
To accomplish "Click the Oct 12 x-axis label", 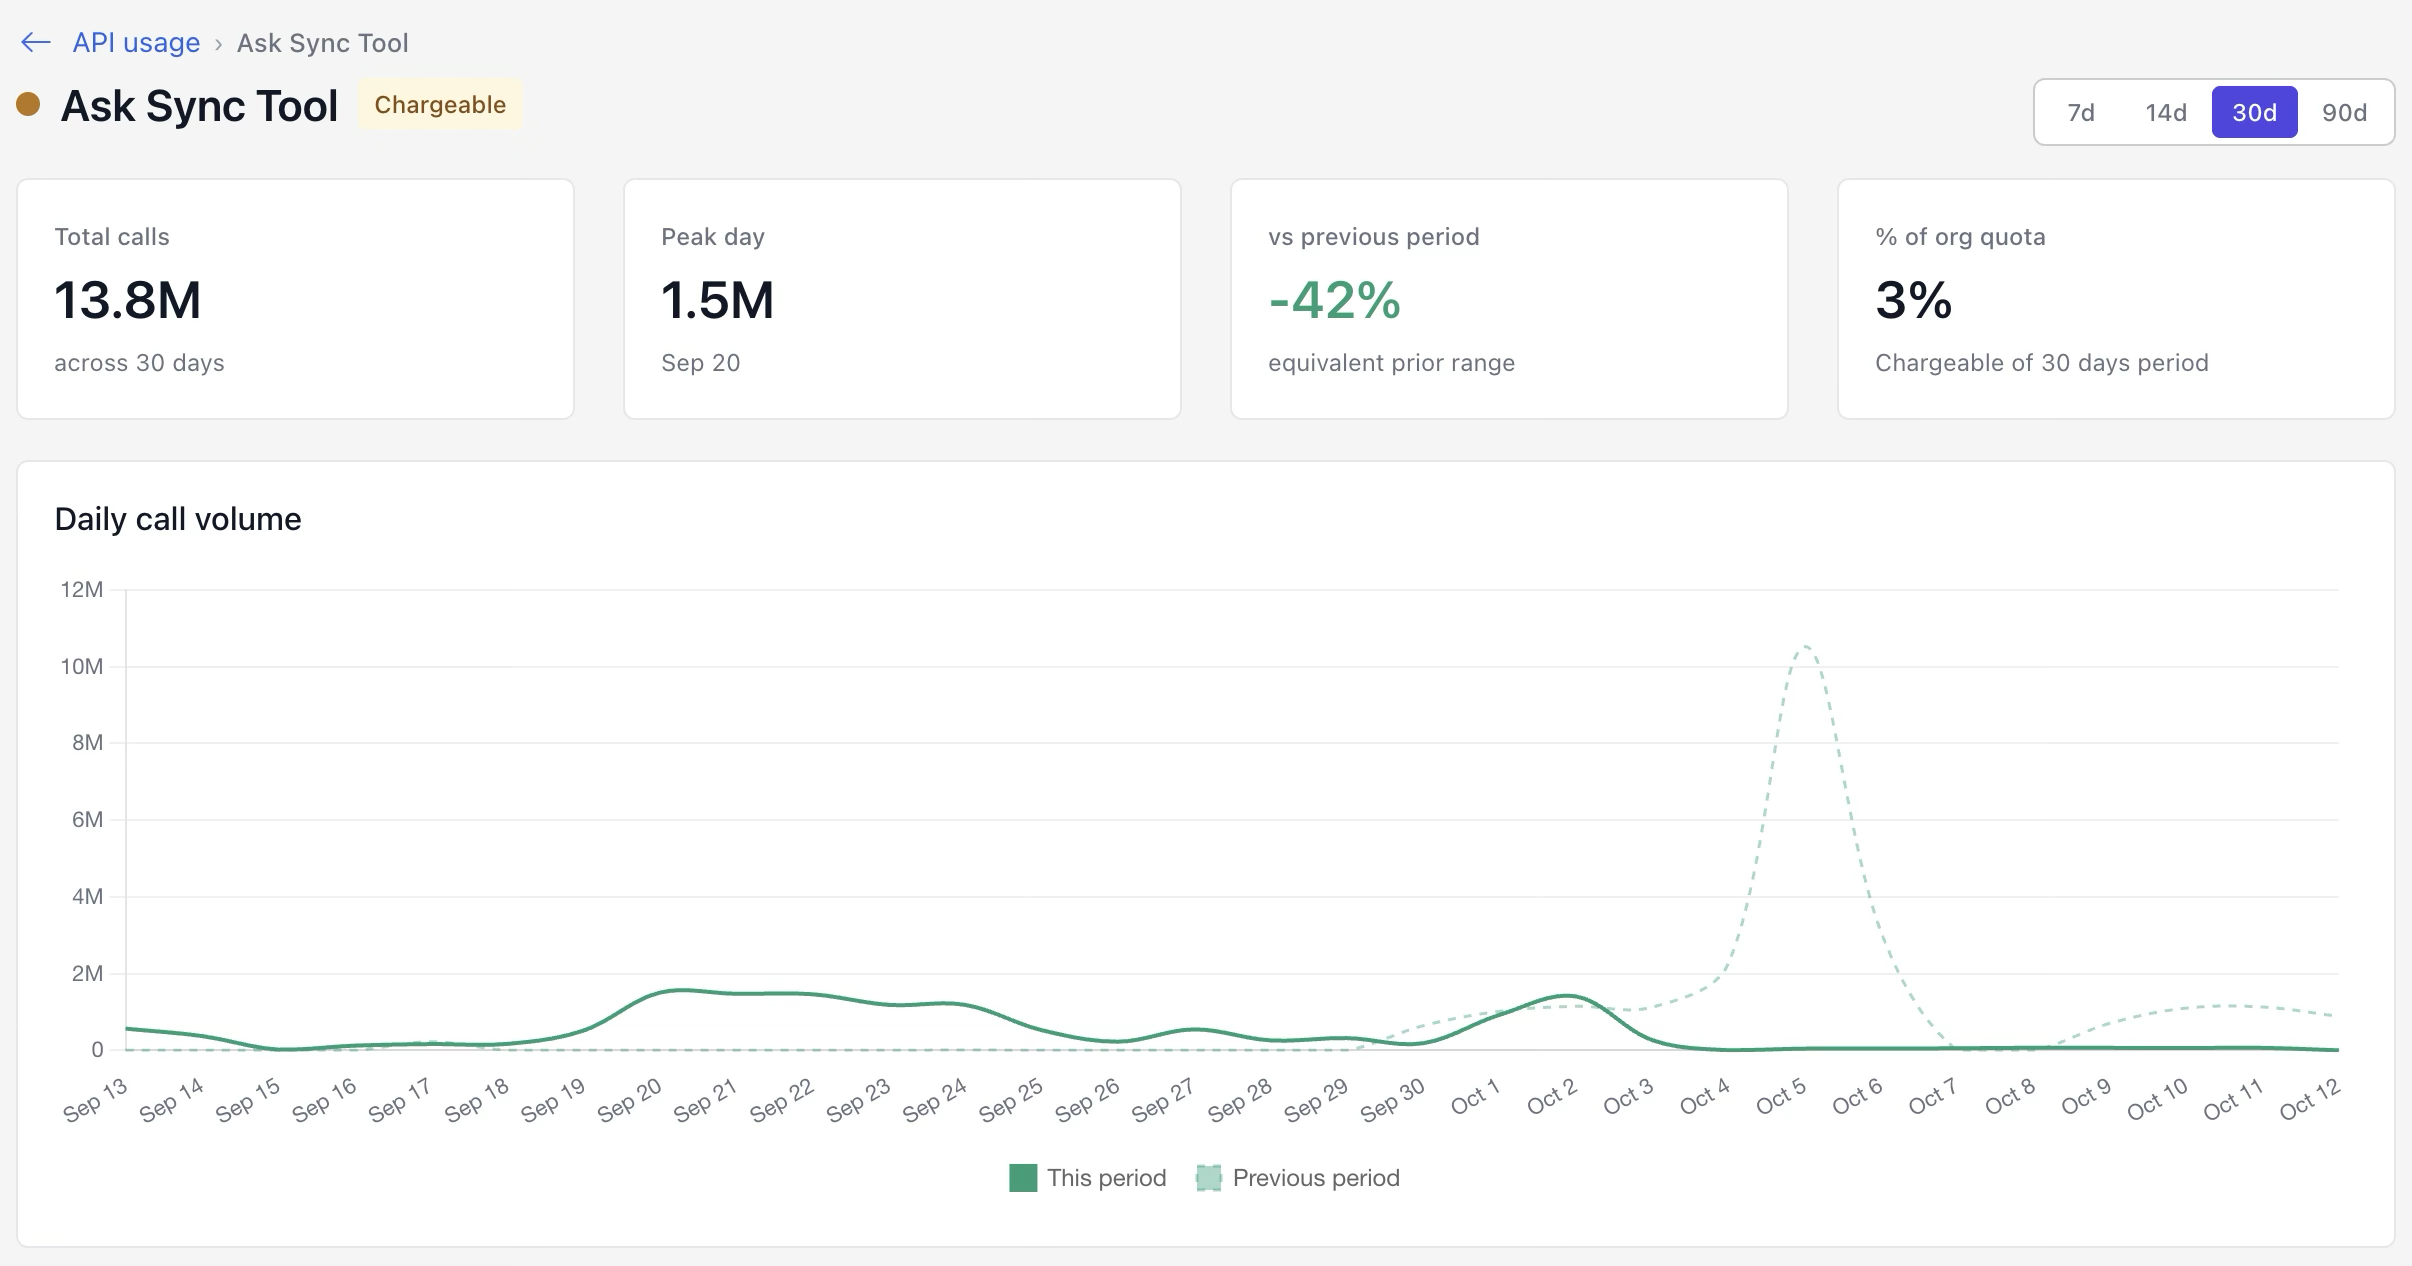I will (2310, 1099).
